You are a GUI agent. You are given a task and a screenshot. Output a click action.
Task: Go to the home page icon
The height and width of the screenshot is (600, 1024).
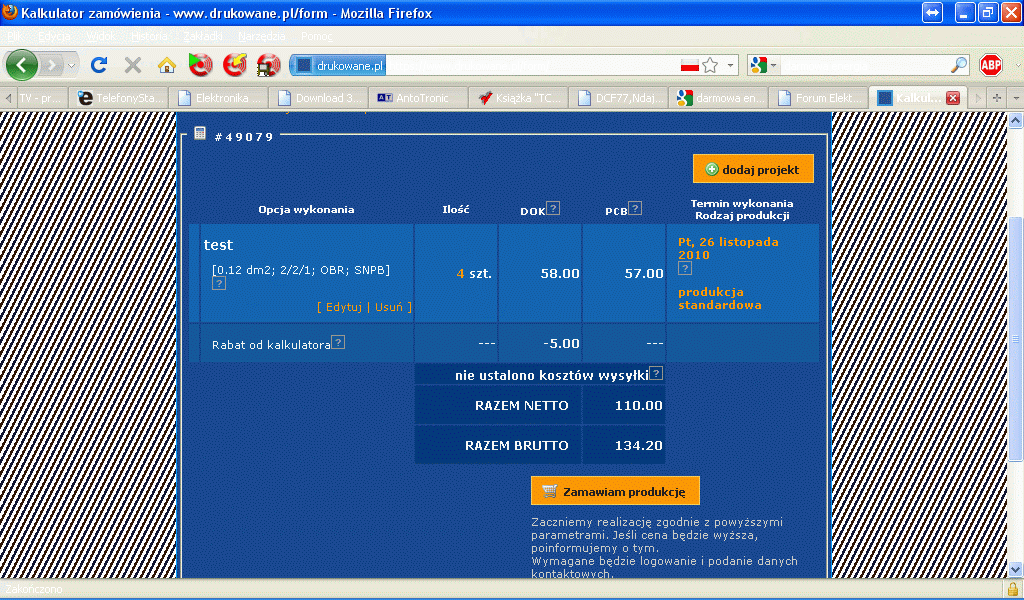click(x=166, y=65)
